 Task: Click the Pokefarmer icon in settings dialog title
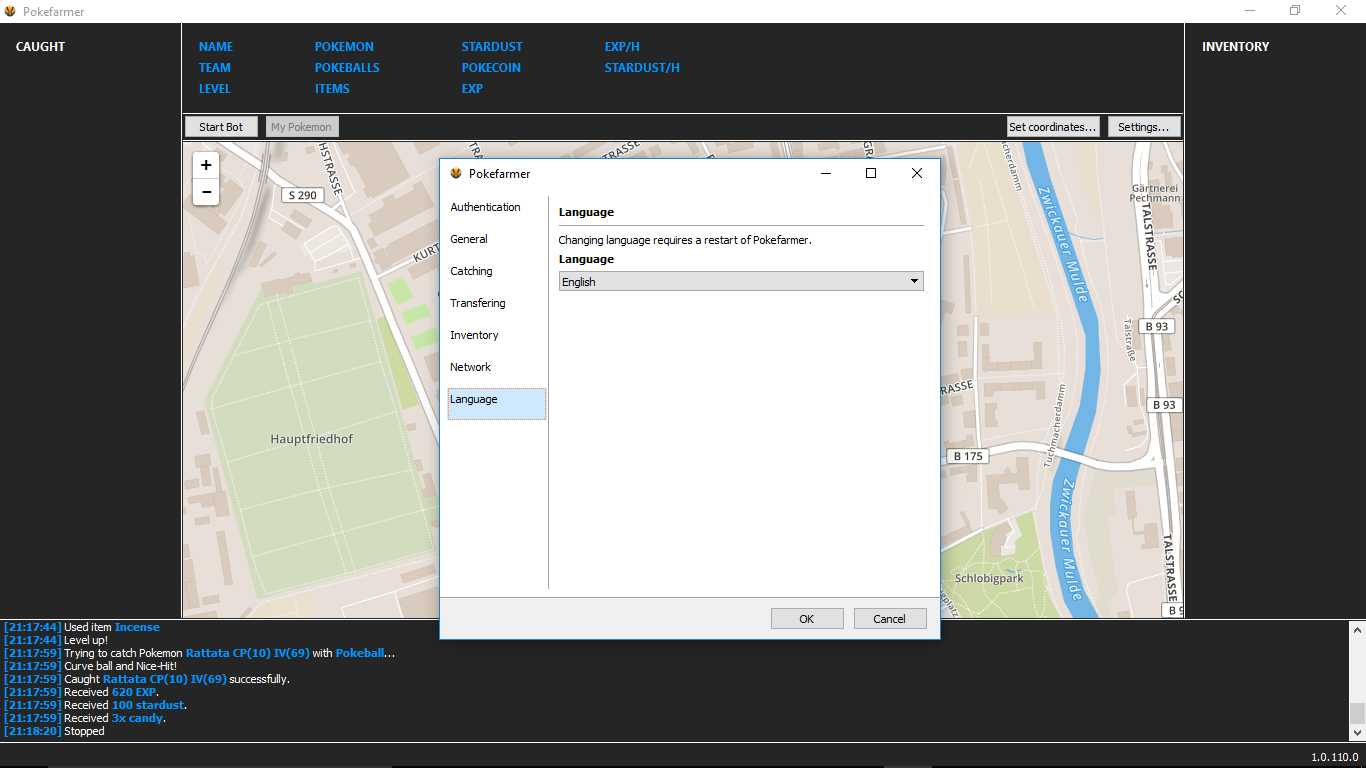point(457,173)
